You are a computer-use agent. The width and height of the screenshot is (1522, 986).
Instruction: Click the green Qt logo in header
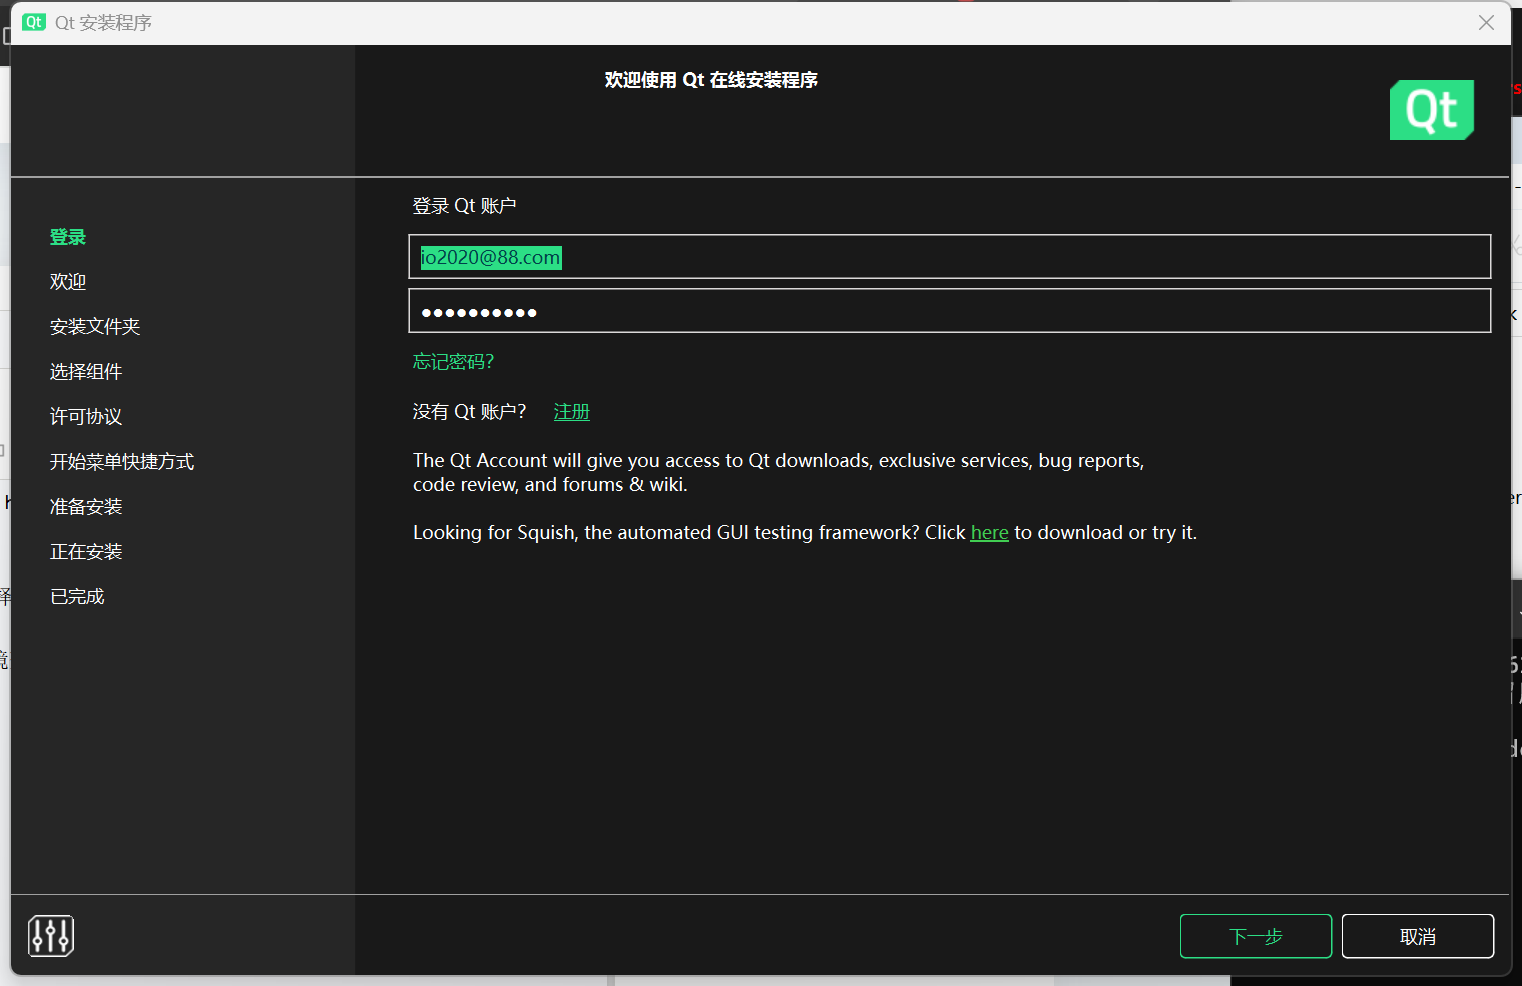tap(1431, 110)
